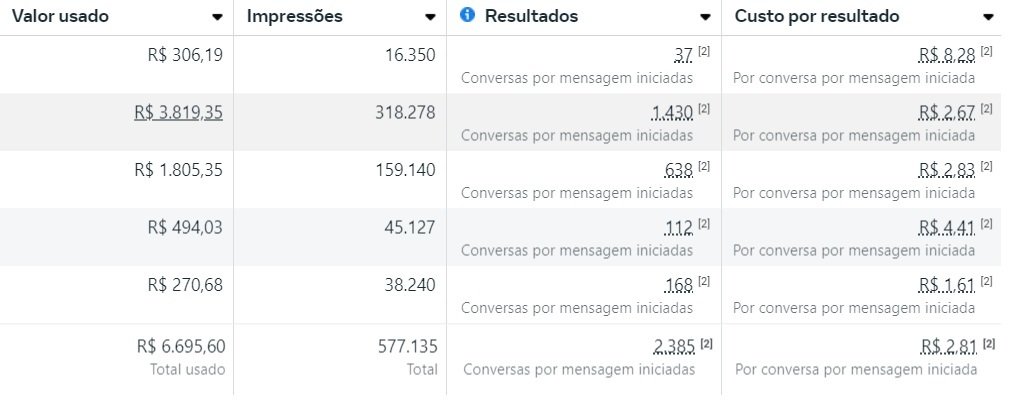1011x409 pixels.
Task: Expand the Impressões column dropdown arrow
Action: pyautogui.click(x=430, y=17)
